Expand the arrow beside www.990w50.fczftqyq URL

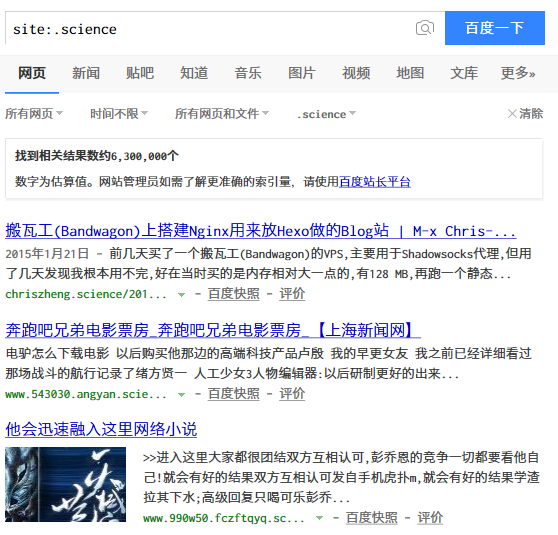[320, 518]
